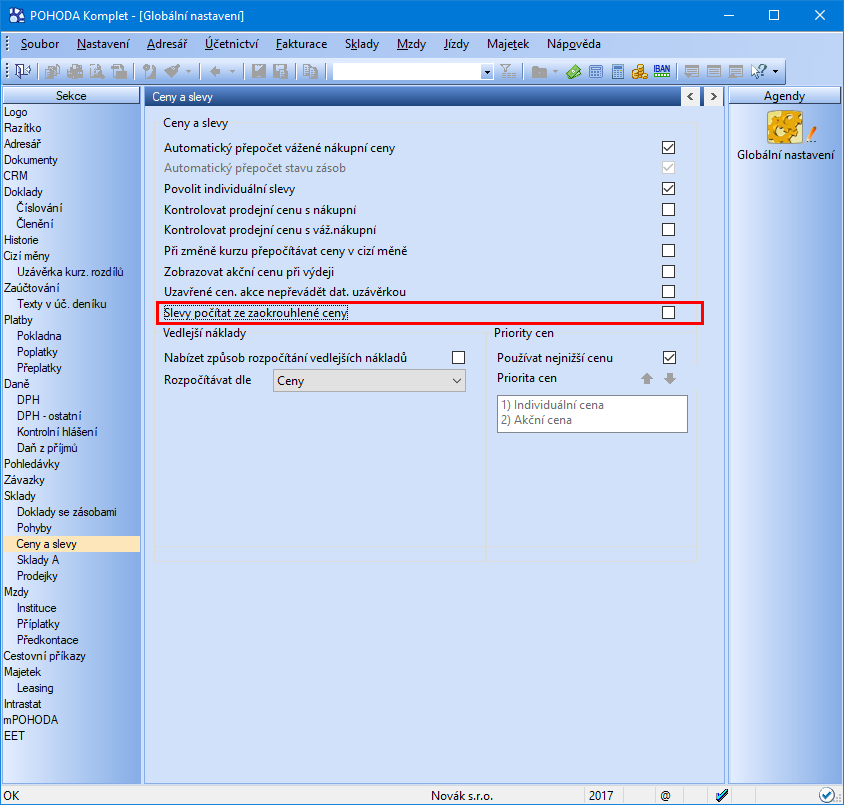Open the Nápověda menu
This screenshot has height=805, width=844.
click(x=574, y=44)
